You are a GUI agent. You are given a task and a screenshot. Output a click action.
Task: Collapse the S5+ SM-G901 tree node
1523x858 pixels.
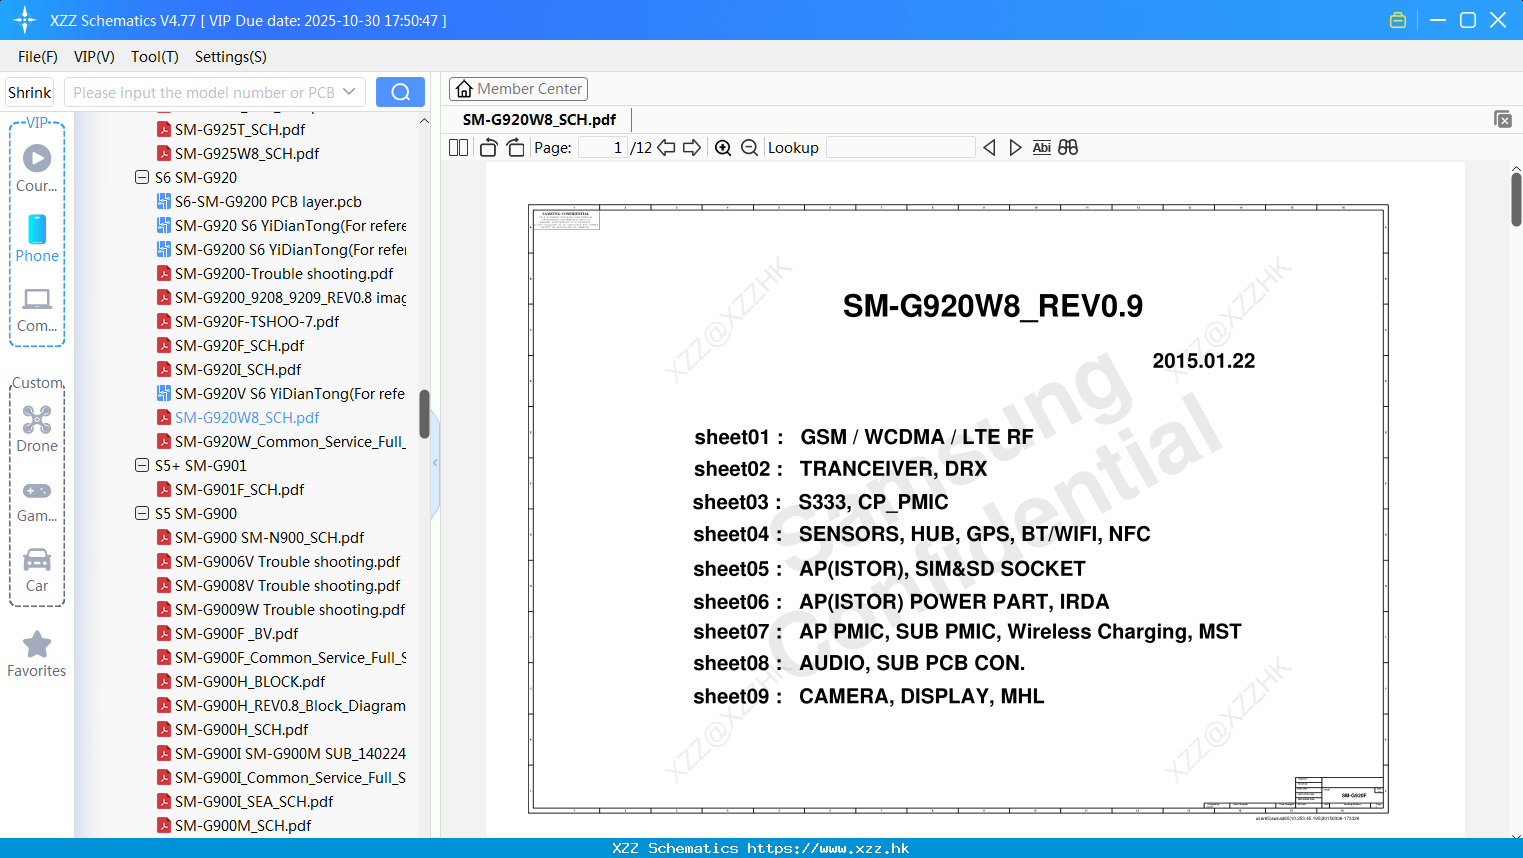click(x=142, y=465)
